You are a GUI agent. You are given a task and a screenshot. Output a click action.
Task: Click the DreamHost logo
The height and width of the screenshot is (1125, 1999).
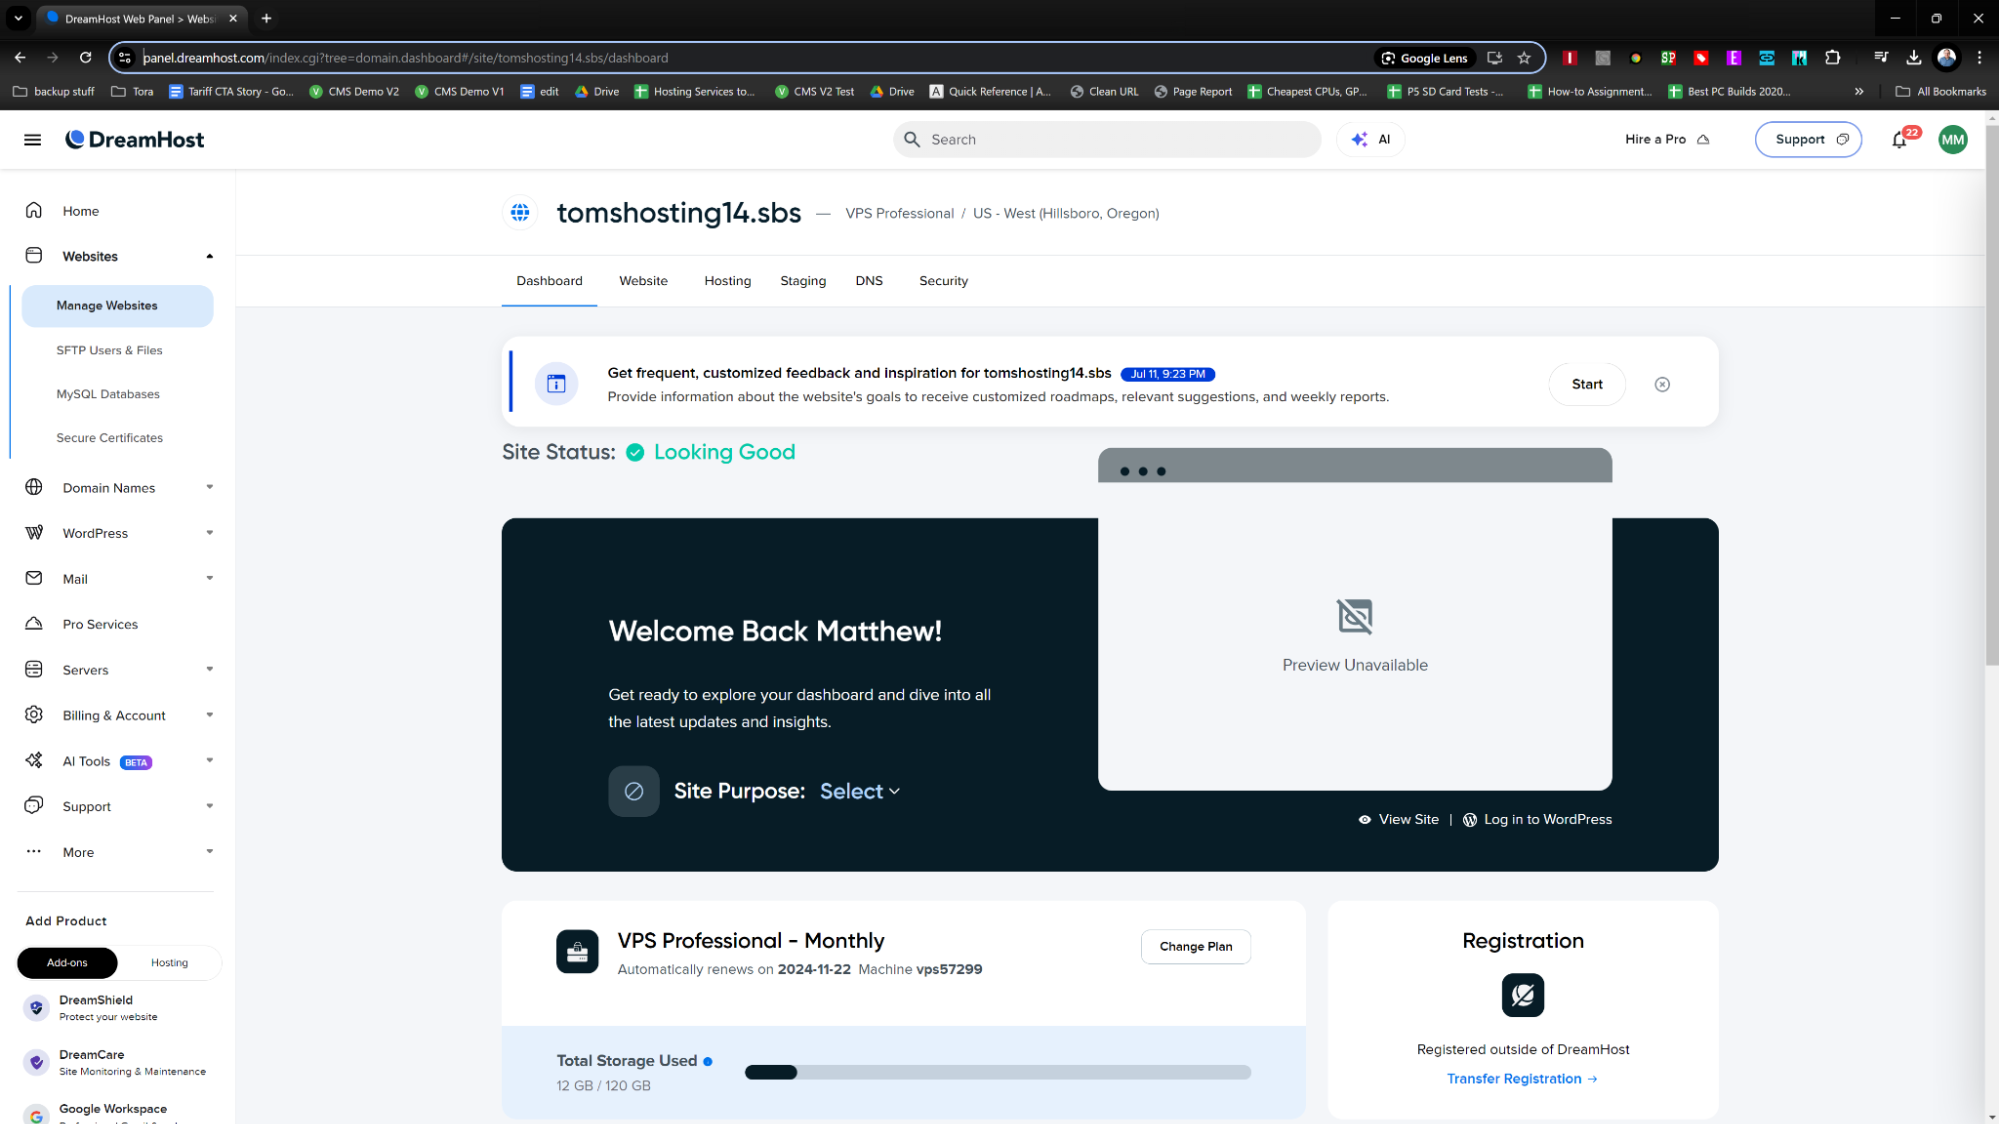[134, 140]
